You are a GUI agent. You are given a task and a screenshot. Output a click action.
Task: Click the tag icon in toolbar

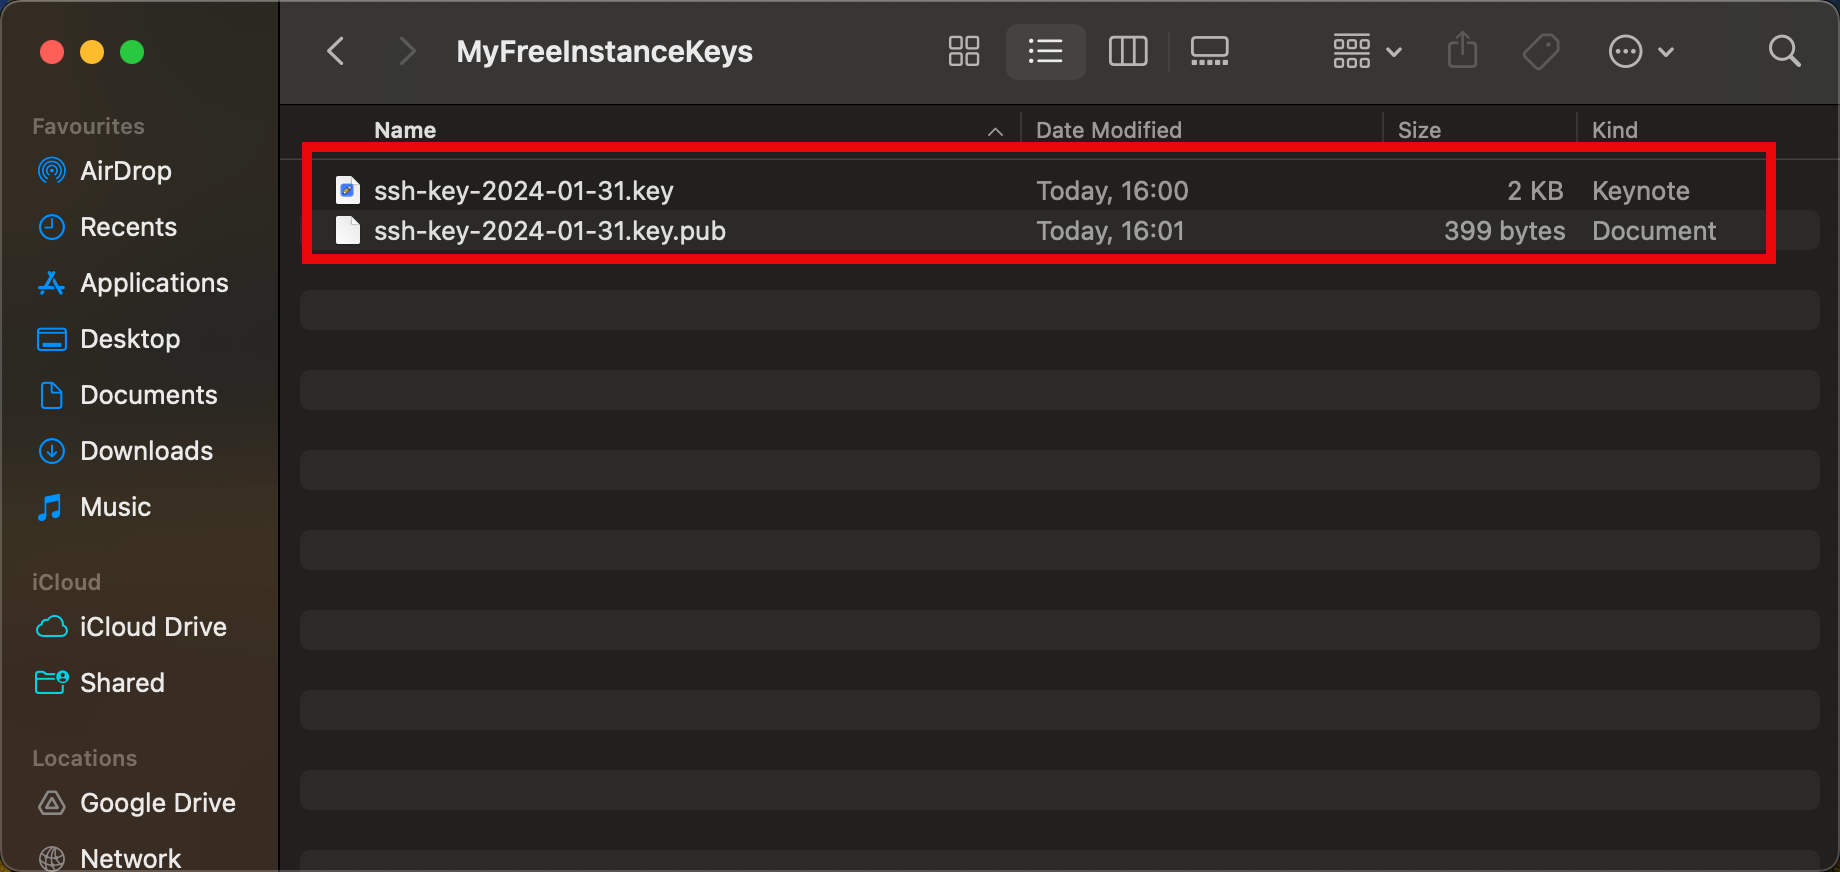1540,51
